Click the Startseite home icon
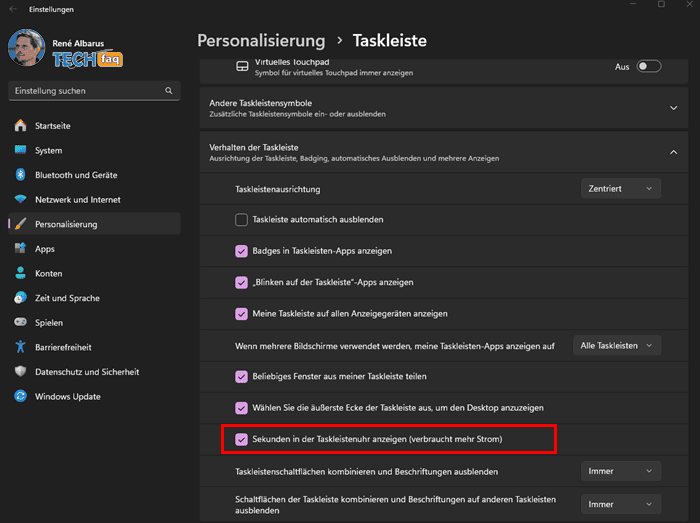This screenshot has height=523, width=700. tap(21, 125)
